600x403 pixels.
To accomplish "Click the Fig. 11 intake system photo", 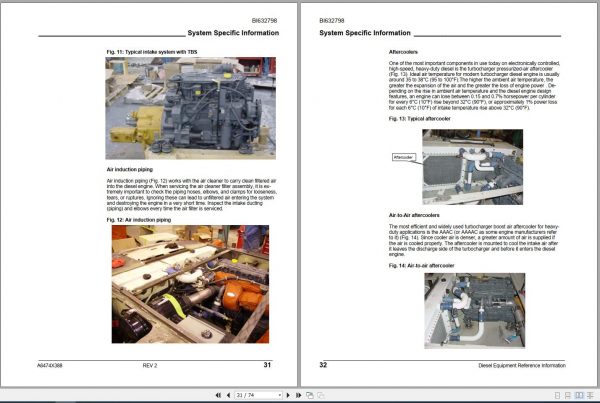I will point(191,108).
